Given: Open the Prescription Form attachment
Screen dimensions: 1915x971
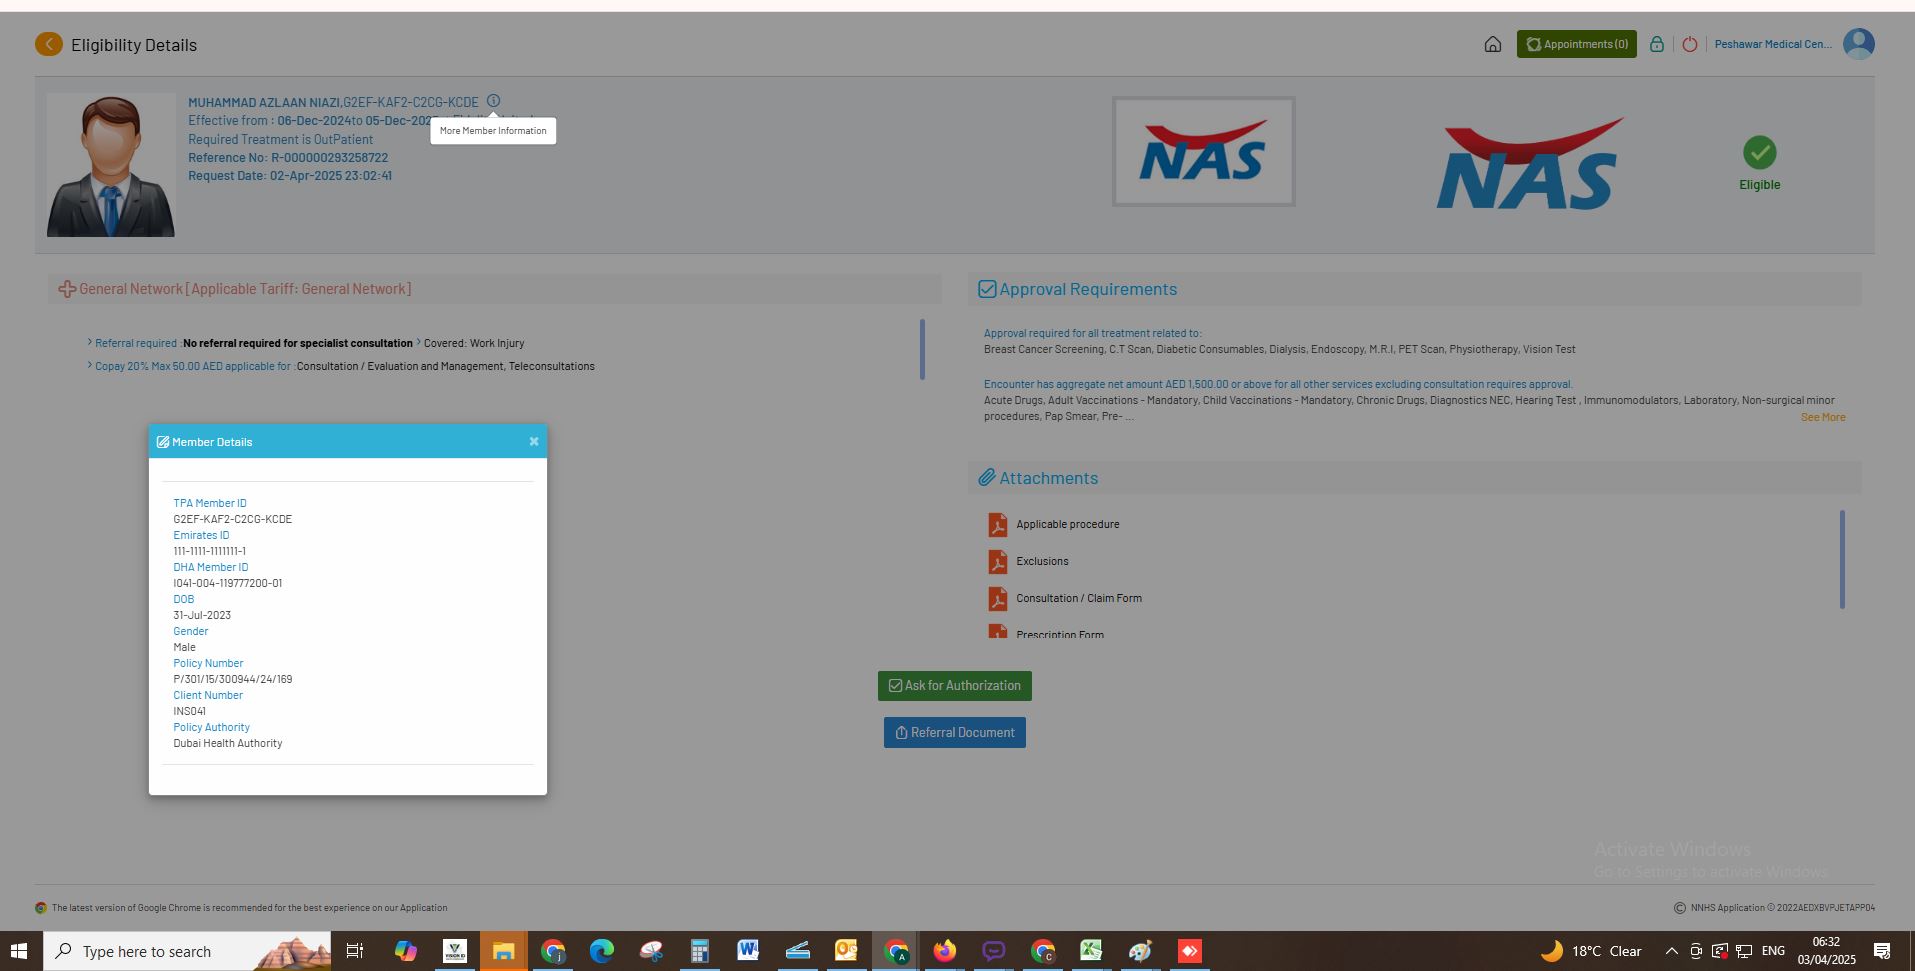Looking at the screenshot, I should 1059,633.
